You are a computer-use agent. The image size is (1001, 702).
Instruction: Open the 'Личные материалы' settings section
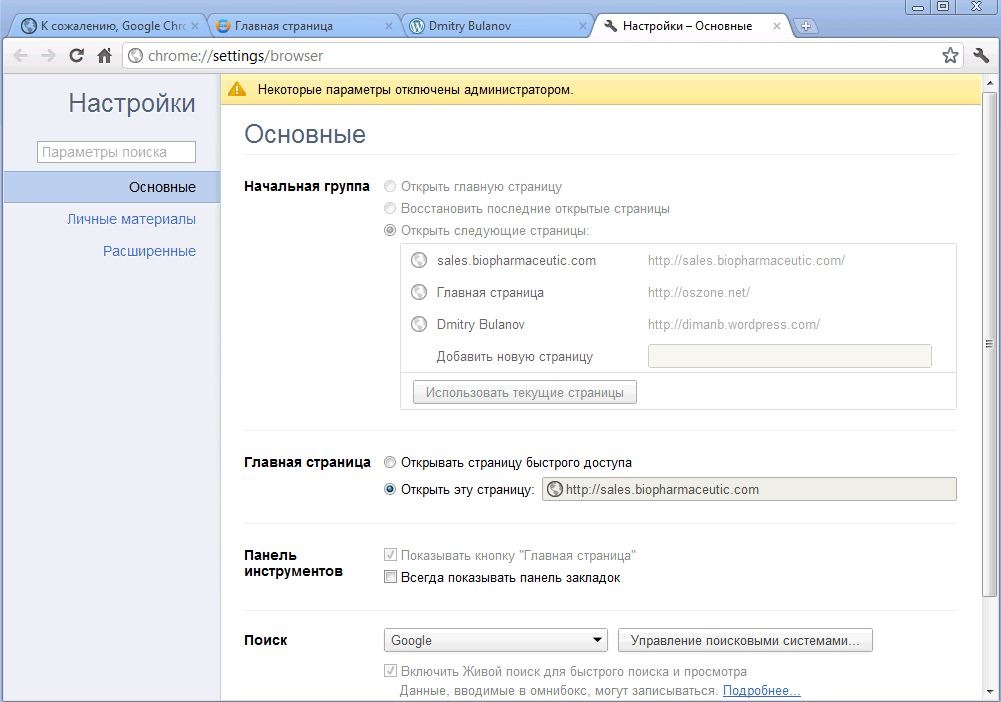pos(131,219)
